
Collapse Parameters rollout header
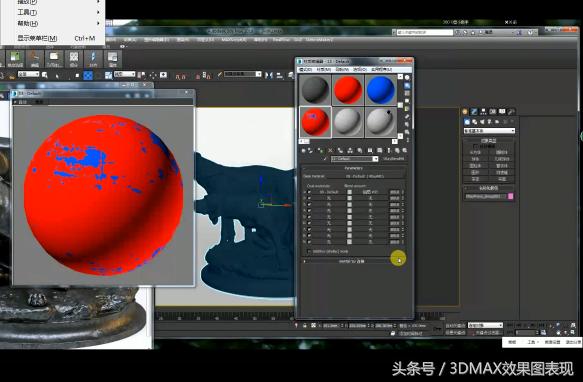(354, 168)
